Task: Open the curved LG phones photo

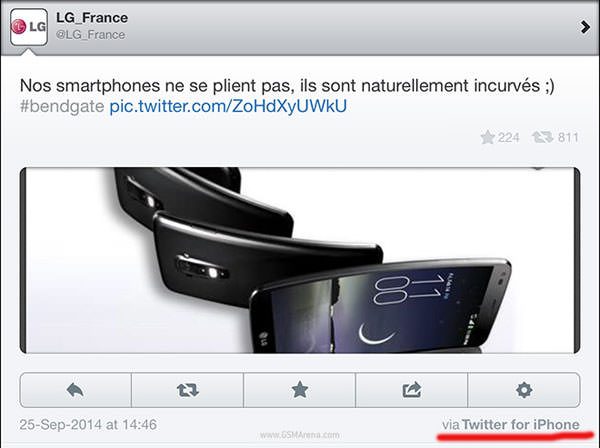Action: click(x=300, y=260)
